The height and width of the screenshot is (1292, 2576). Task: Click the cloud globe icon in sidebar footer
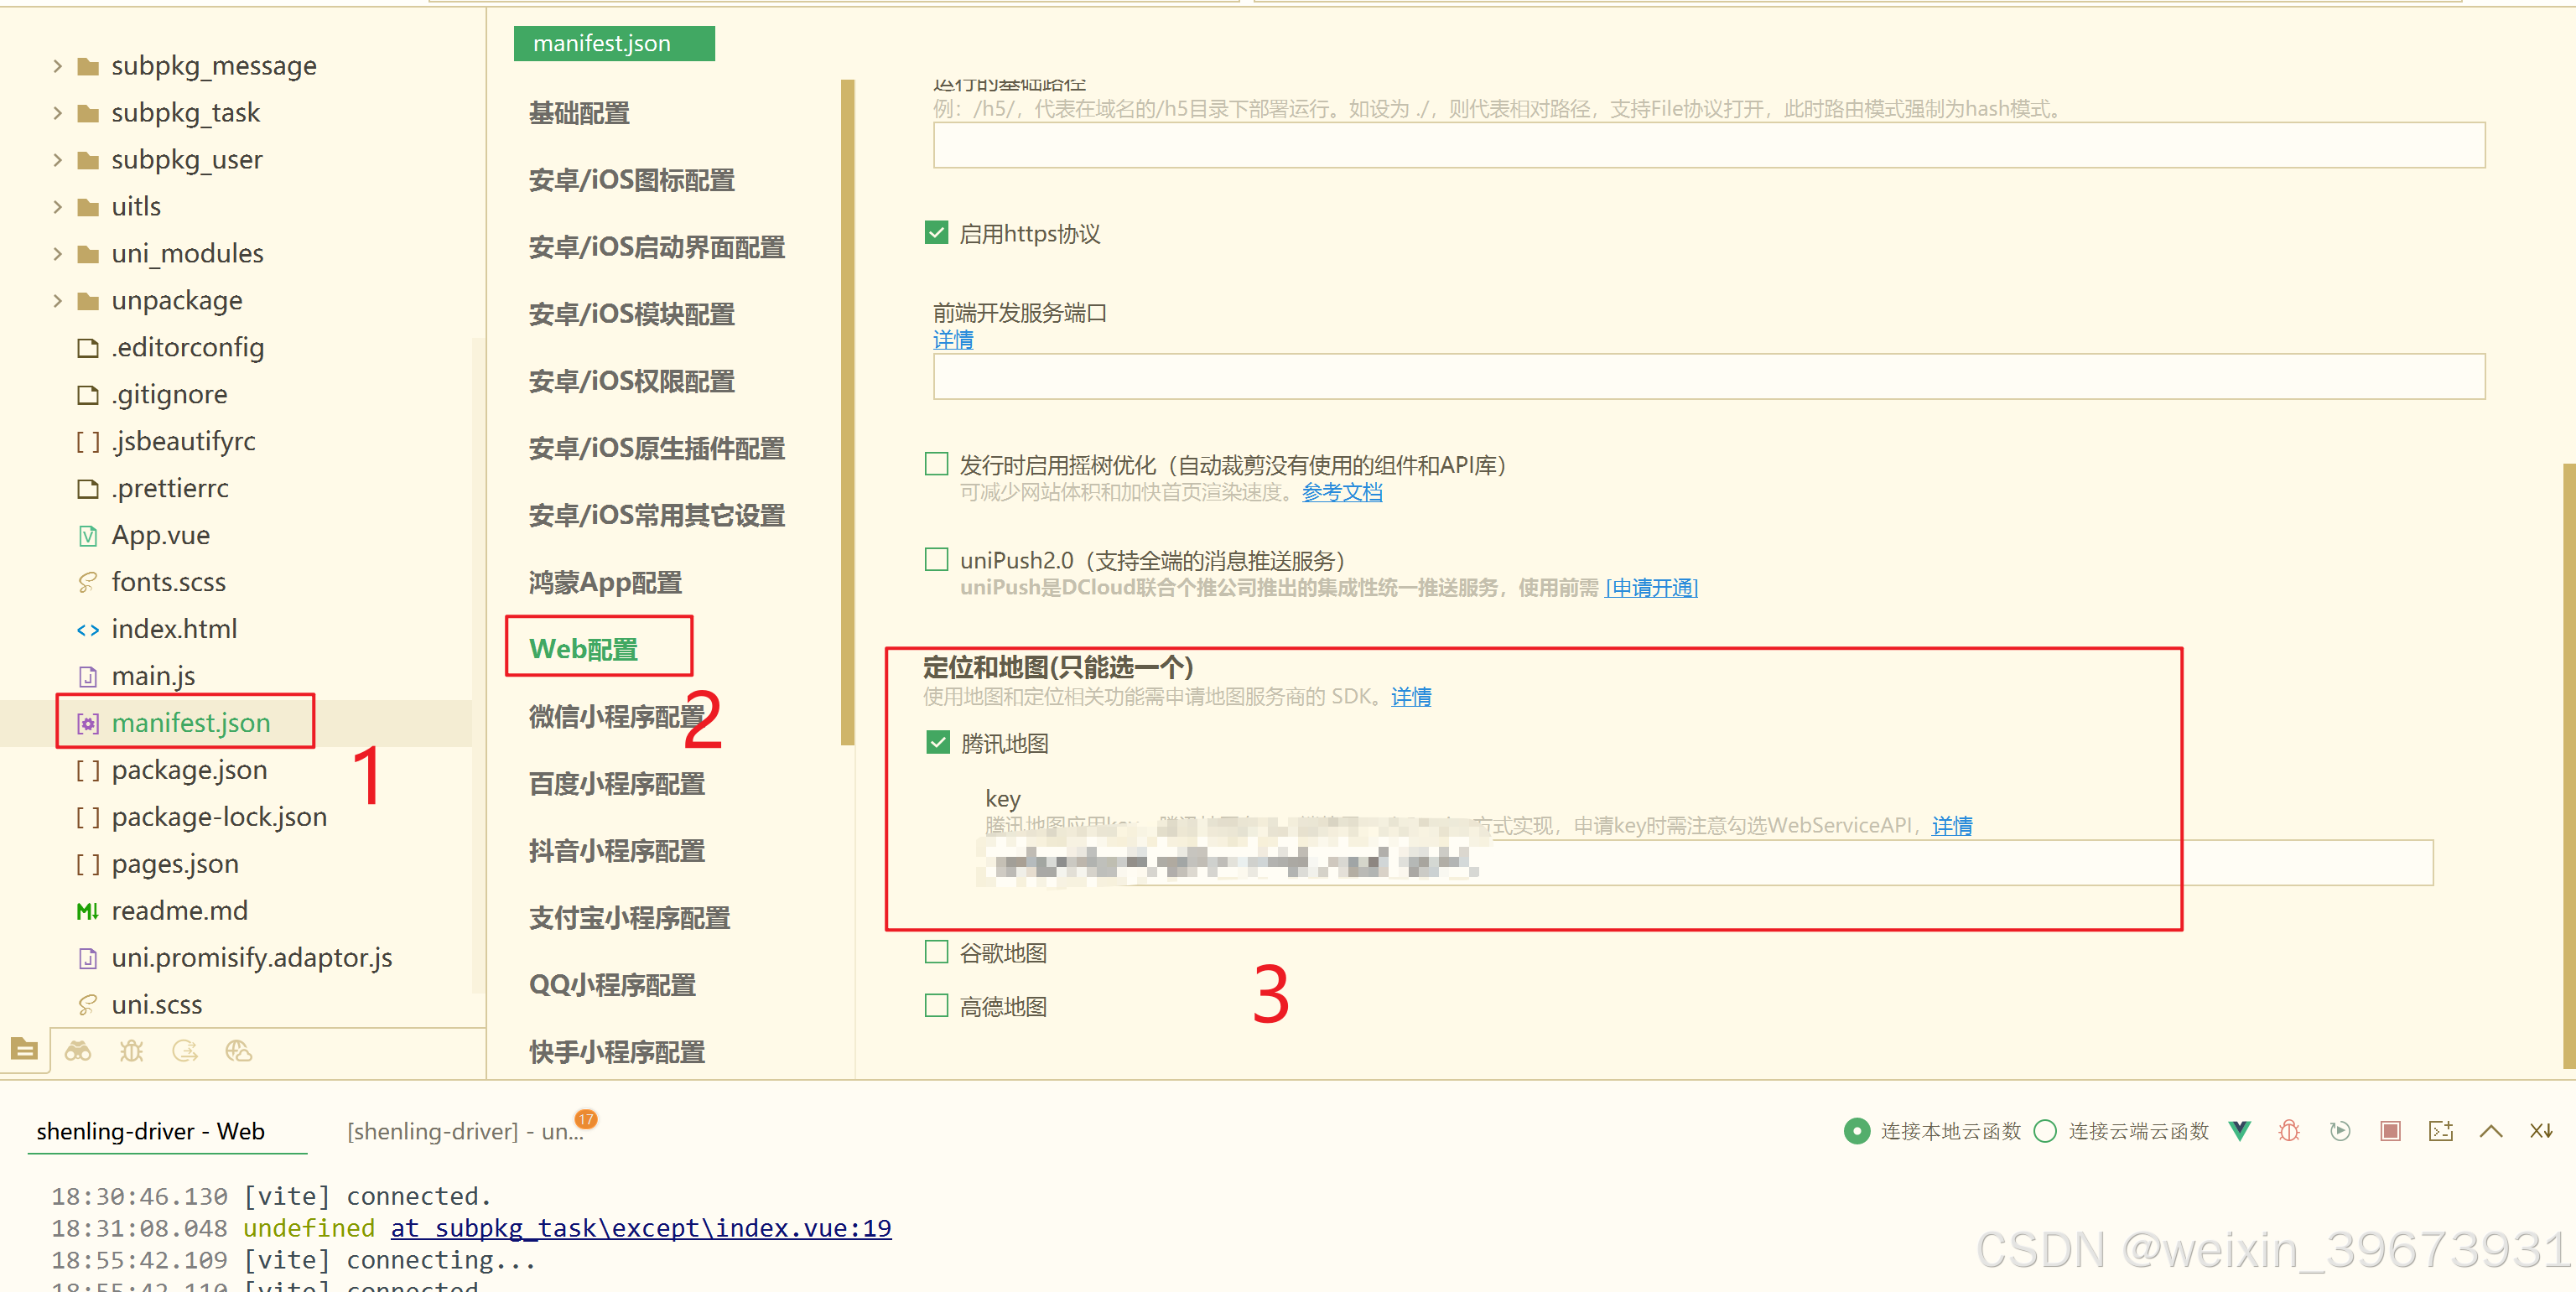[238, 1051]
